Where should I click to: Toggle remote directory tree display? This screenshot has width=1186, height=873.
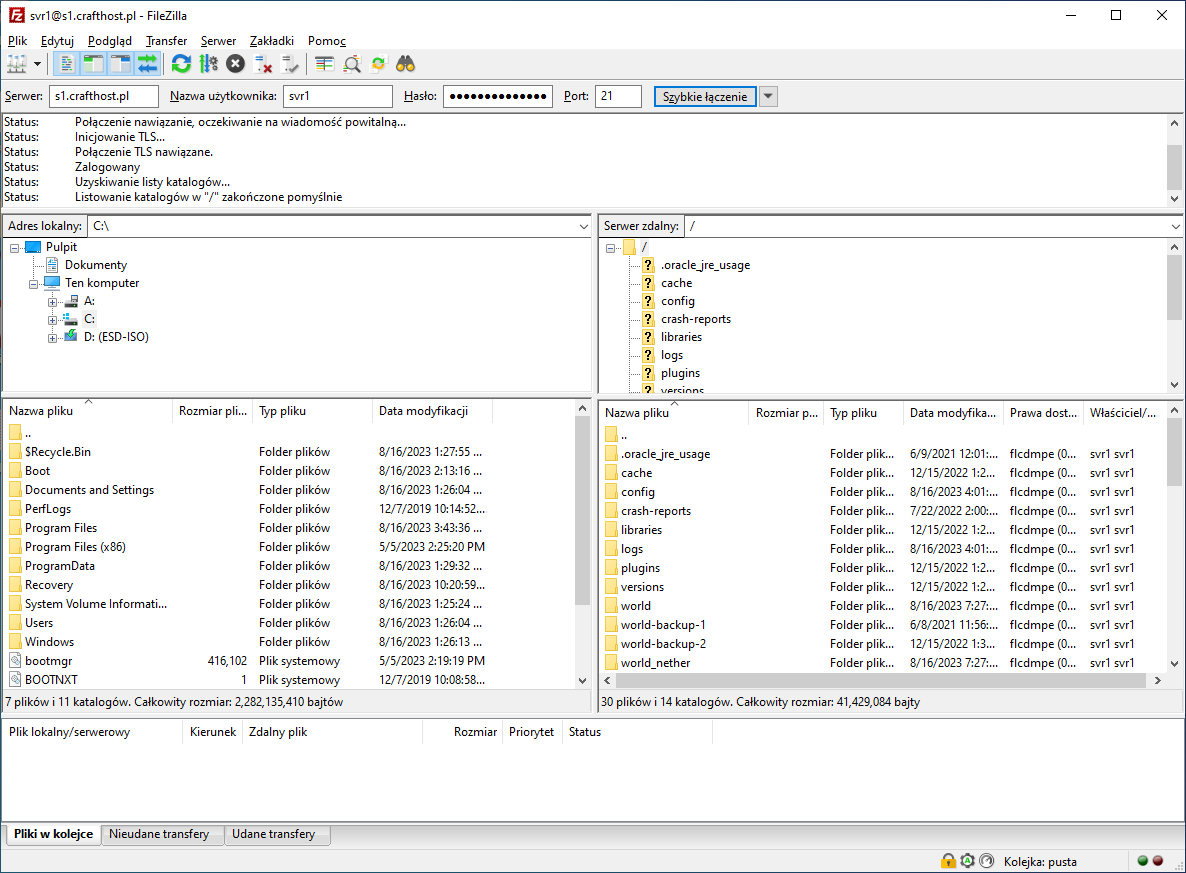click(x=120, y=64)
